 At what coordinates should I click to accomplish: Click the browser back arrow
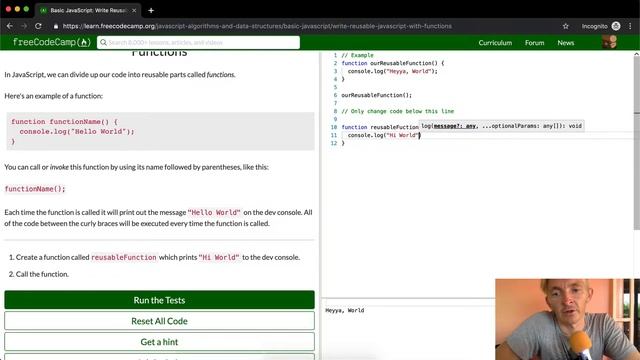point(10,26)
